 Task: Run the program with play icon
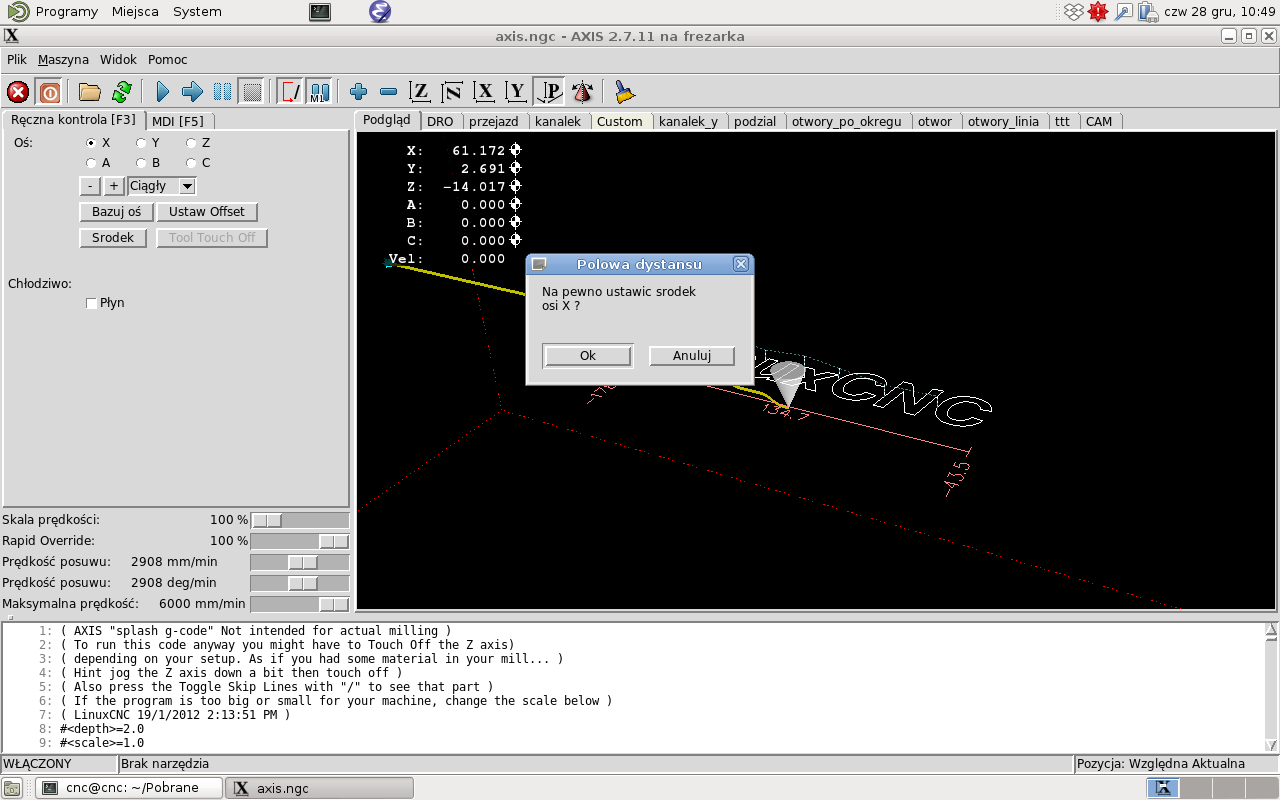pos(163,92)
